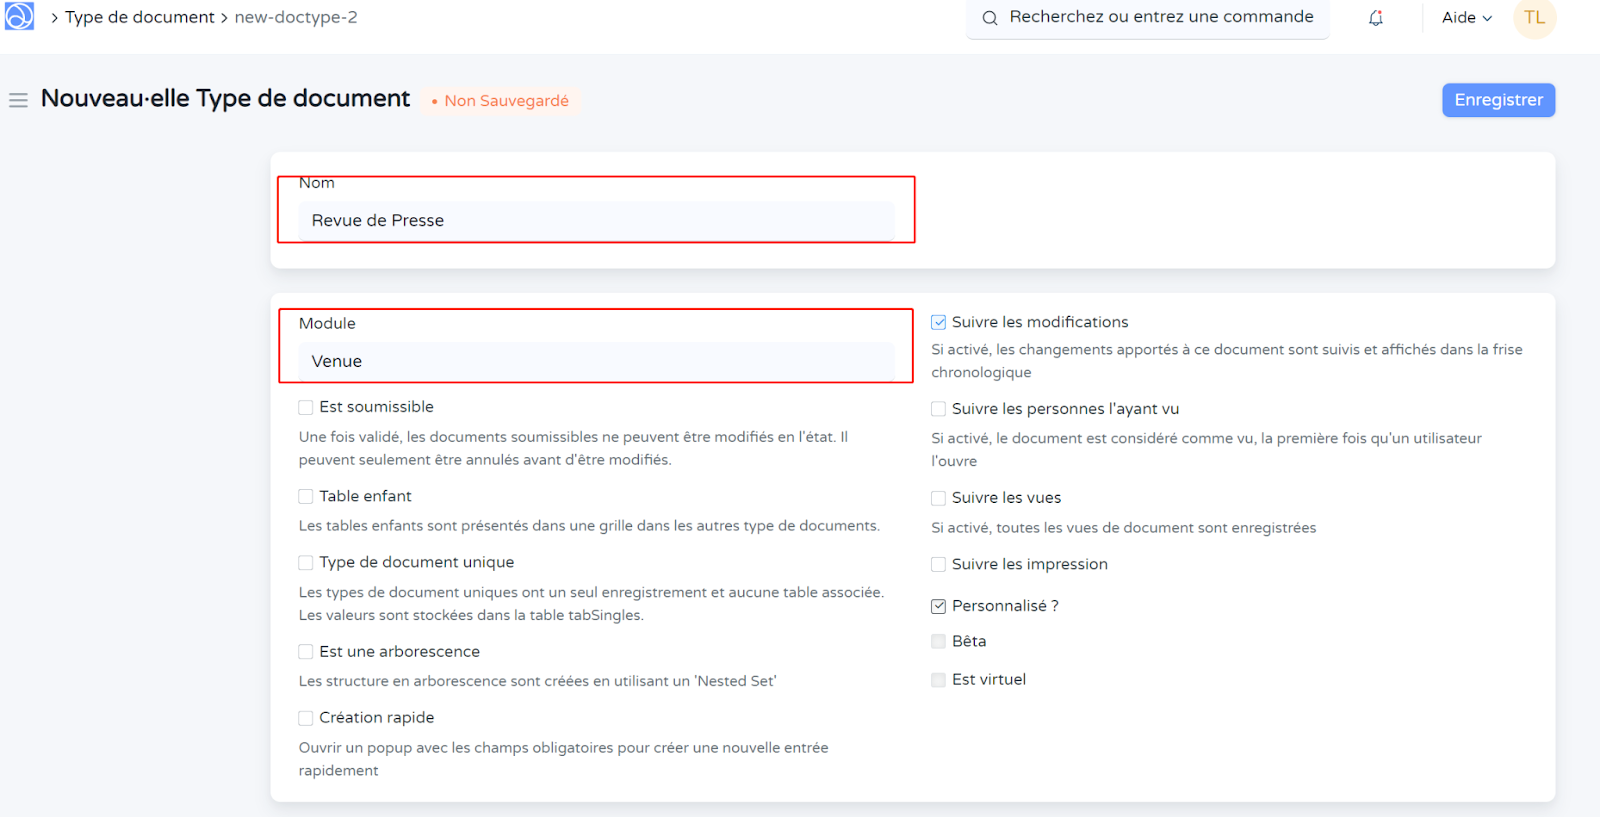Screen dimensions: 1600x817
Task: Open the Module link field
Action: coord(596,362)
